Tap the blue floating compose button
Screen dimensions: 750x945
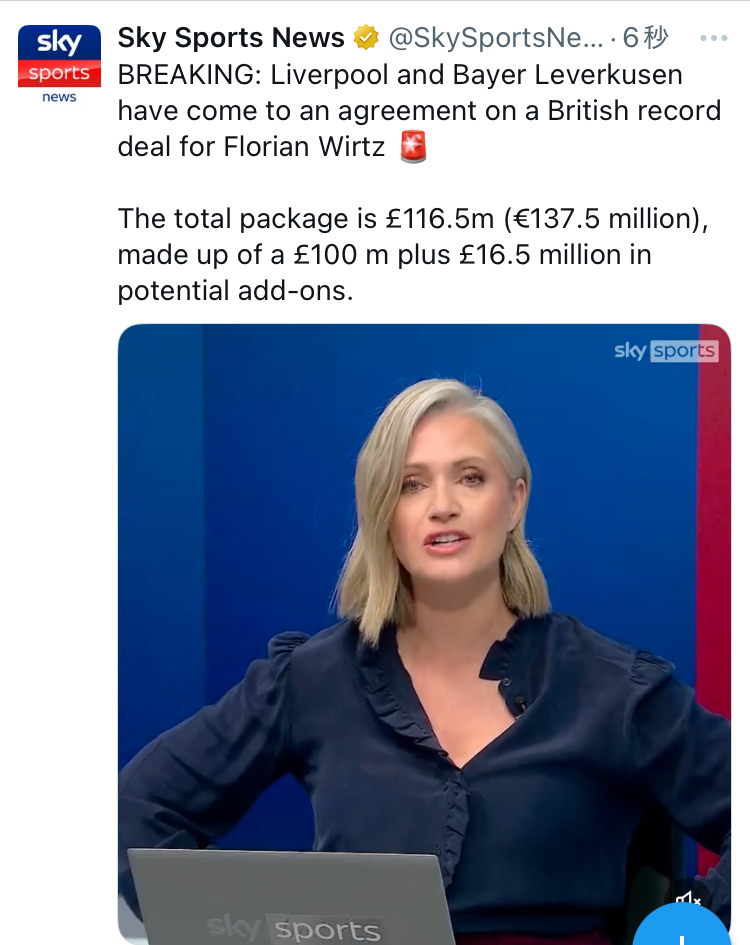(x=682, y=925)
